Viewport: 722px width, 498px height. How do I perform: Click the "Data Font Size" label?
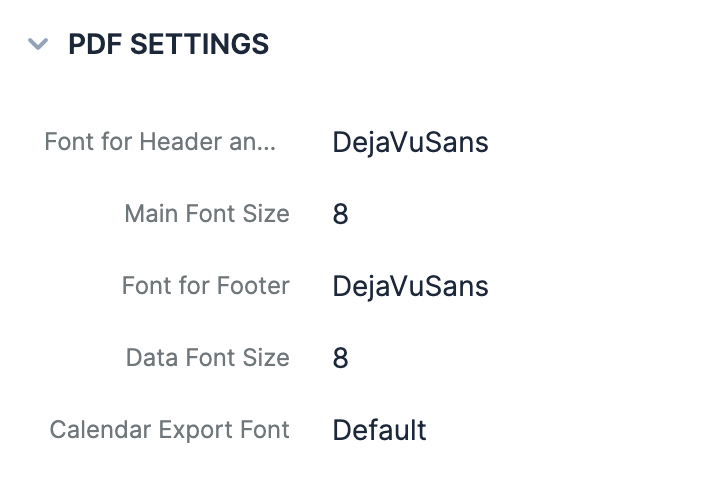[x=208, y=358]
